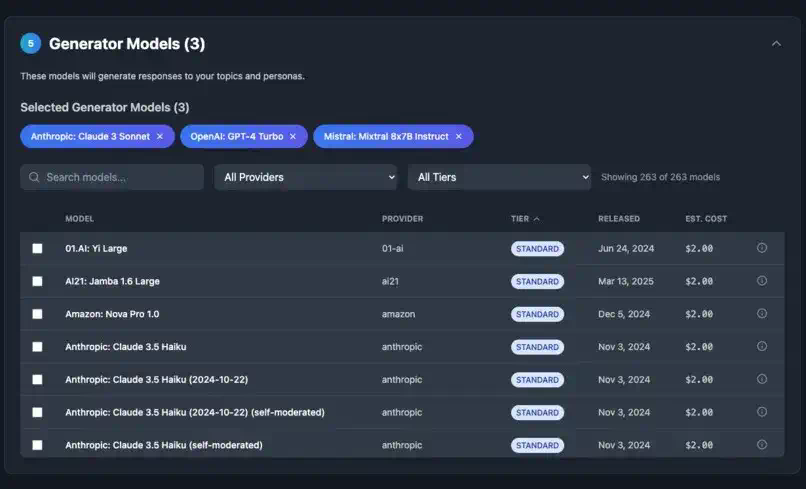Check Claude 3.5 Haiku (2024-10-22) (self-moderated) checkbox

tap(38, 412)
